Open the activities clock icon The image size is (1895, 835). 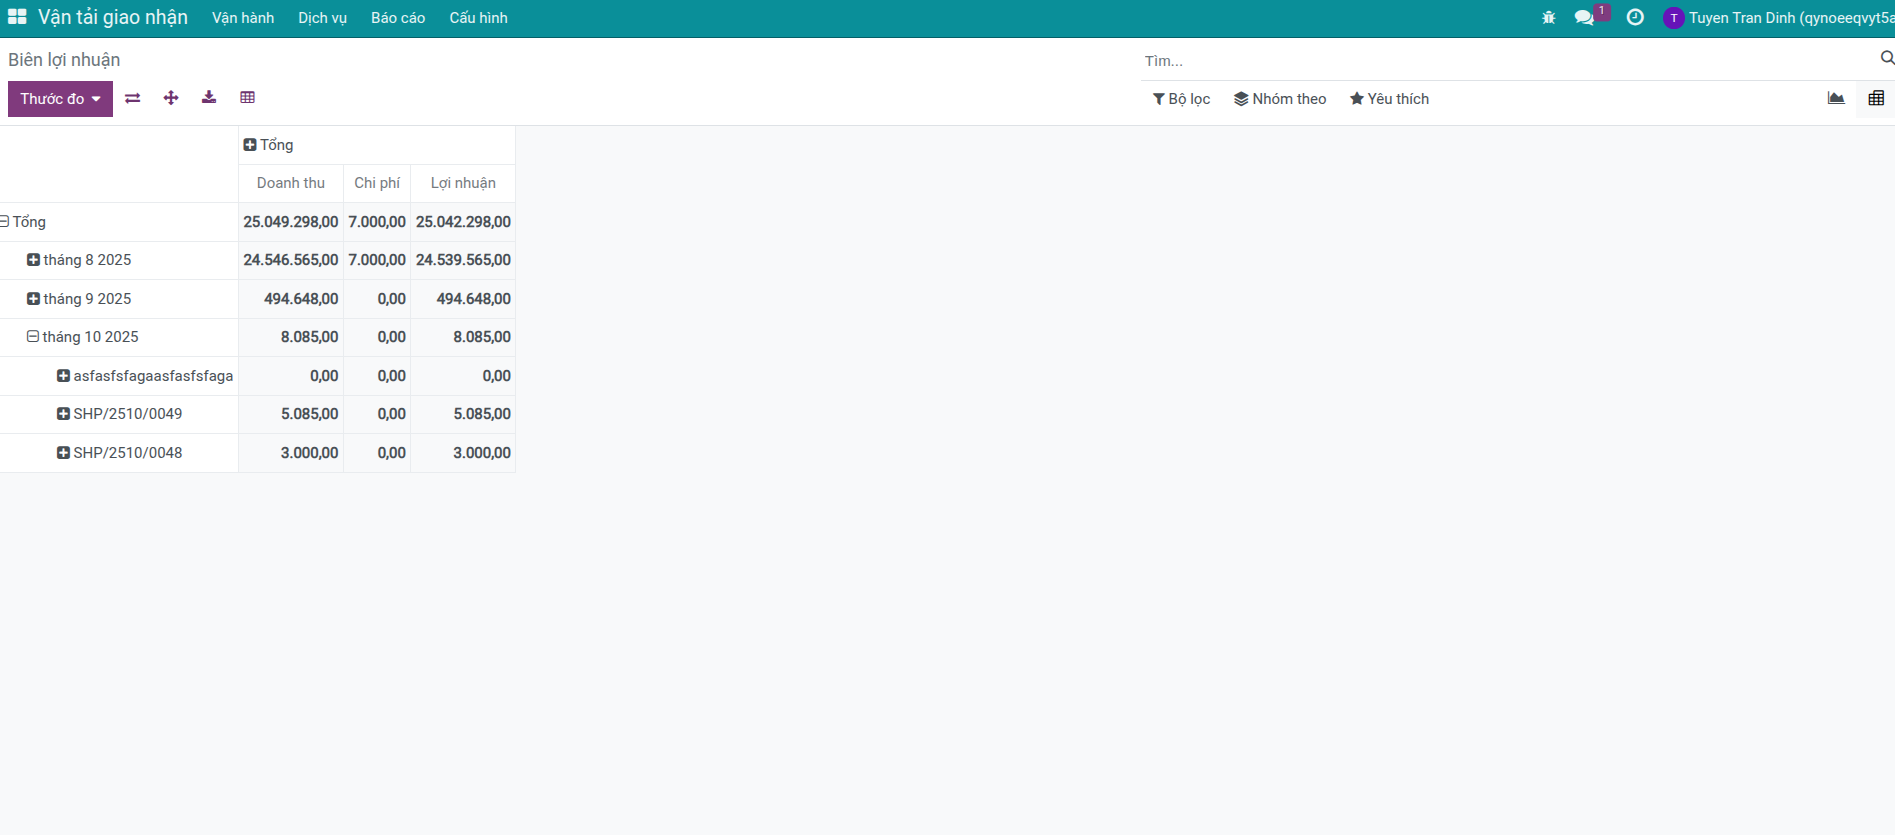point(1635,18)
